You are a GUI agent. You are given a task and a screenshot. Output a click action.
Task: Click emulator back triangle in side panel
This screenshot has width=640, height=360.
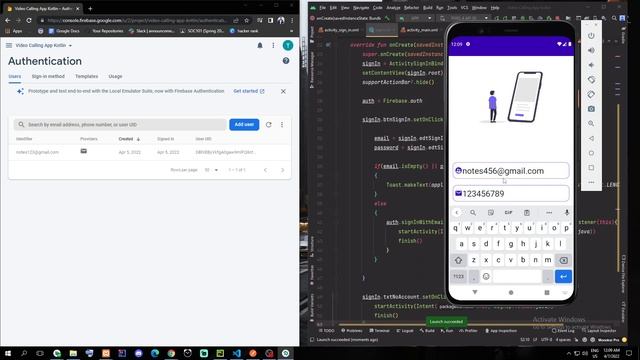(591, 138)
